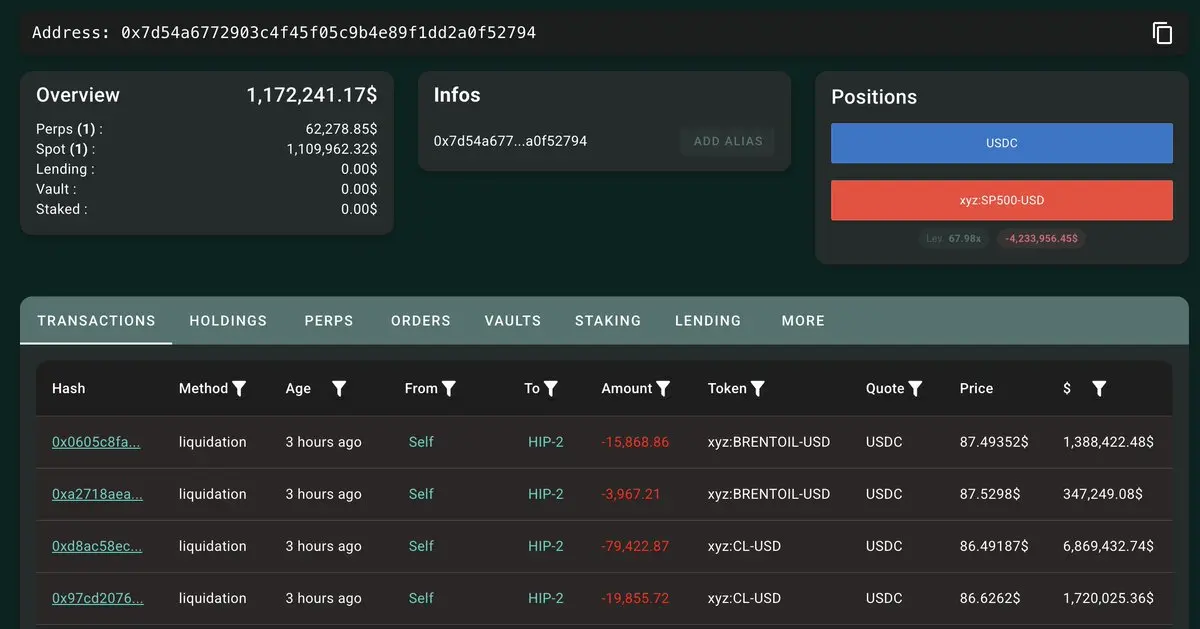Image resolution: width=1200 pixels, height=629 pixels.
Task: Click the Lev 67.98x leverage chip
Action: pyautogui.click(x=954, y=239)
